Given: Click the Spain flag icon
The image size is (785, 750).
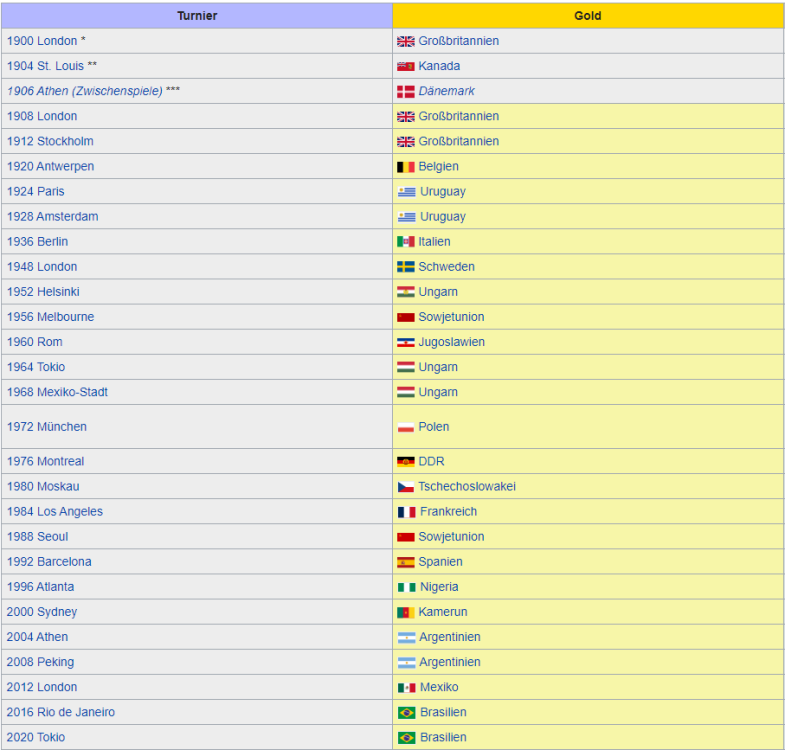Looking at the screenshot, I should tap(405, 562).
